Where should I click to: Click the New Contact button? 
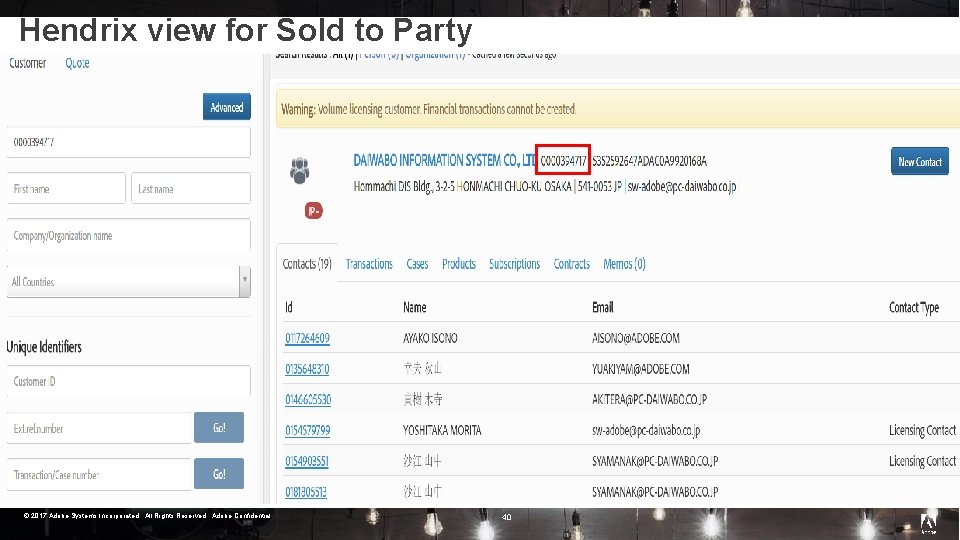pyautogui.click(x=920, y=161)
